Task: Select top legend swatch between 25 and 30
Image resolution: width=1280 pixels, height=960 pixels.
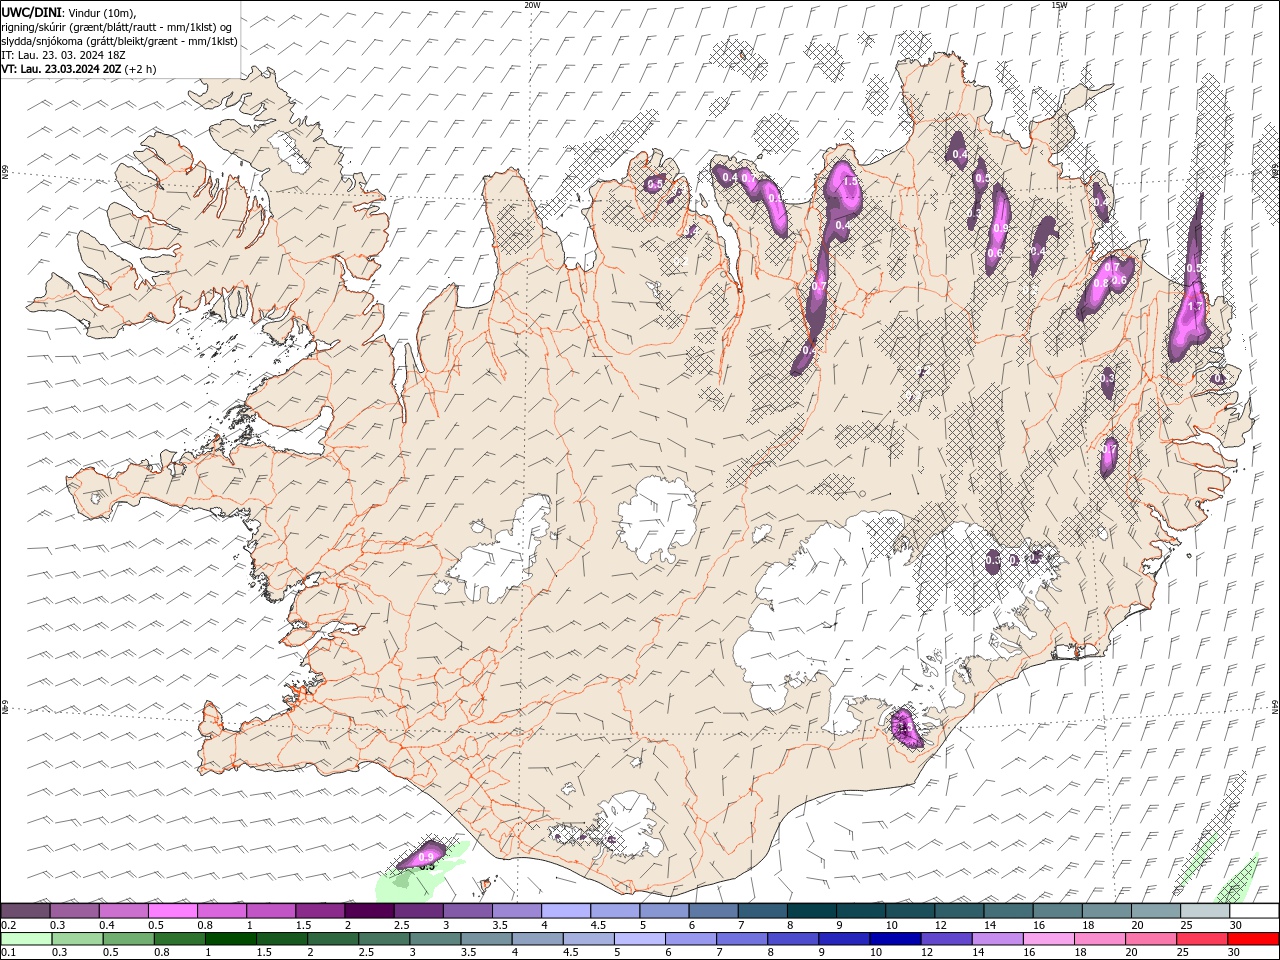Action: click(1205, 911)
